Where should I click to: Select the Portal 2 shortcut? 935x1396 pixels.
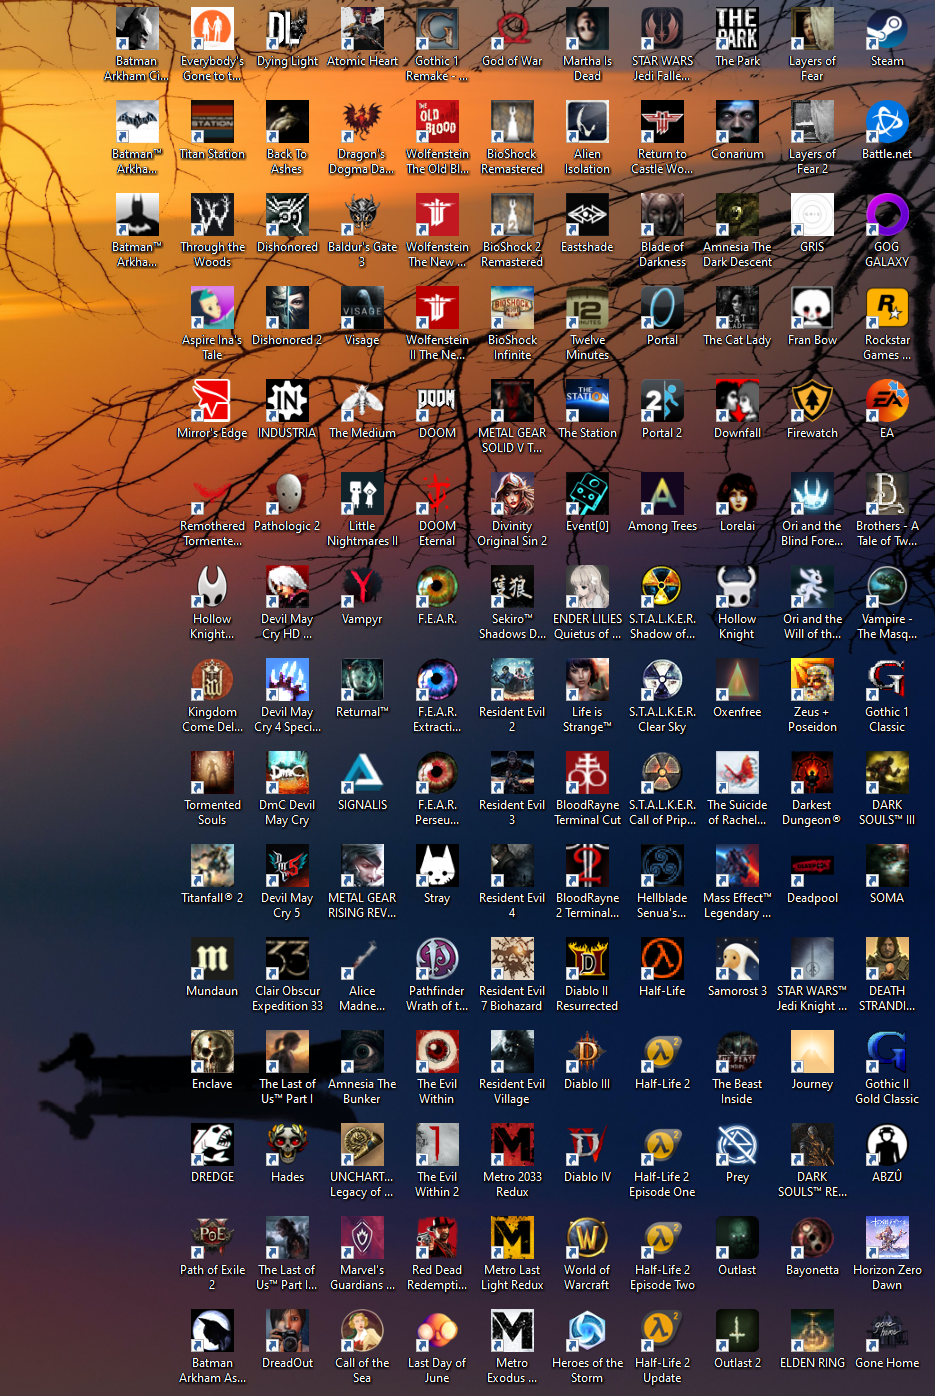(x=662, y=401)
